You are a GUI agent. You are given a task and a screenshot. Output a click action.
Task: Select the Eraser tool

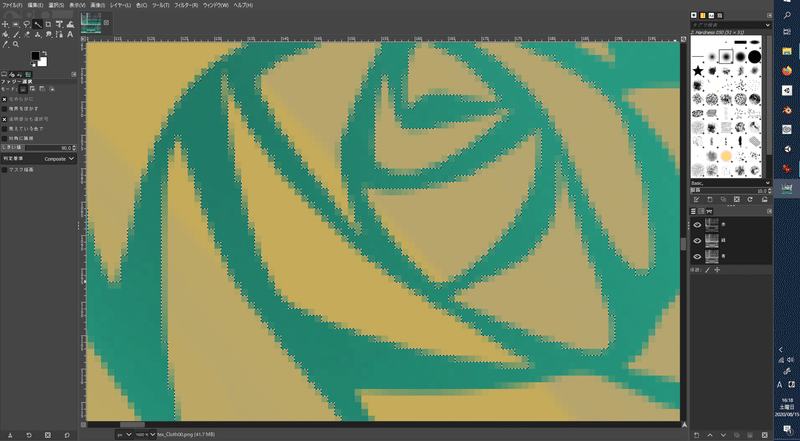click(27, 34)
